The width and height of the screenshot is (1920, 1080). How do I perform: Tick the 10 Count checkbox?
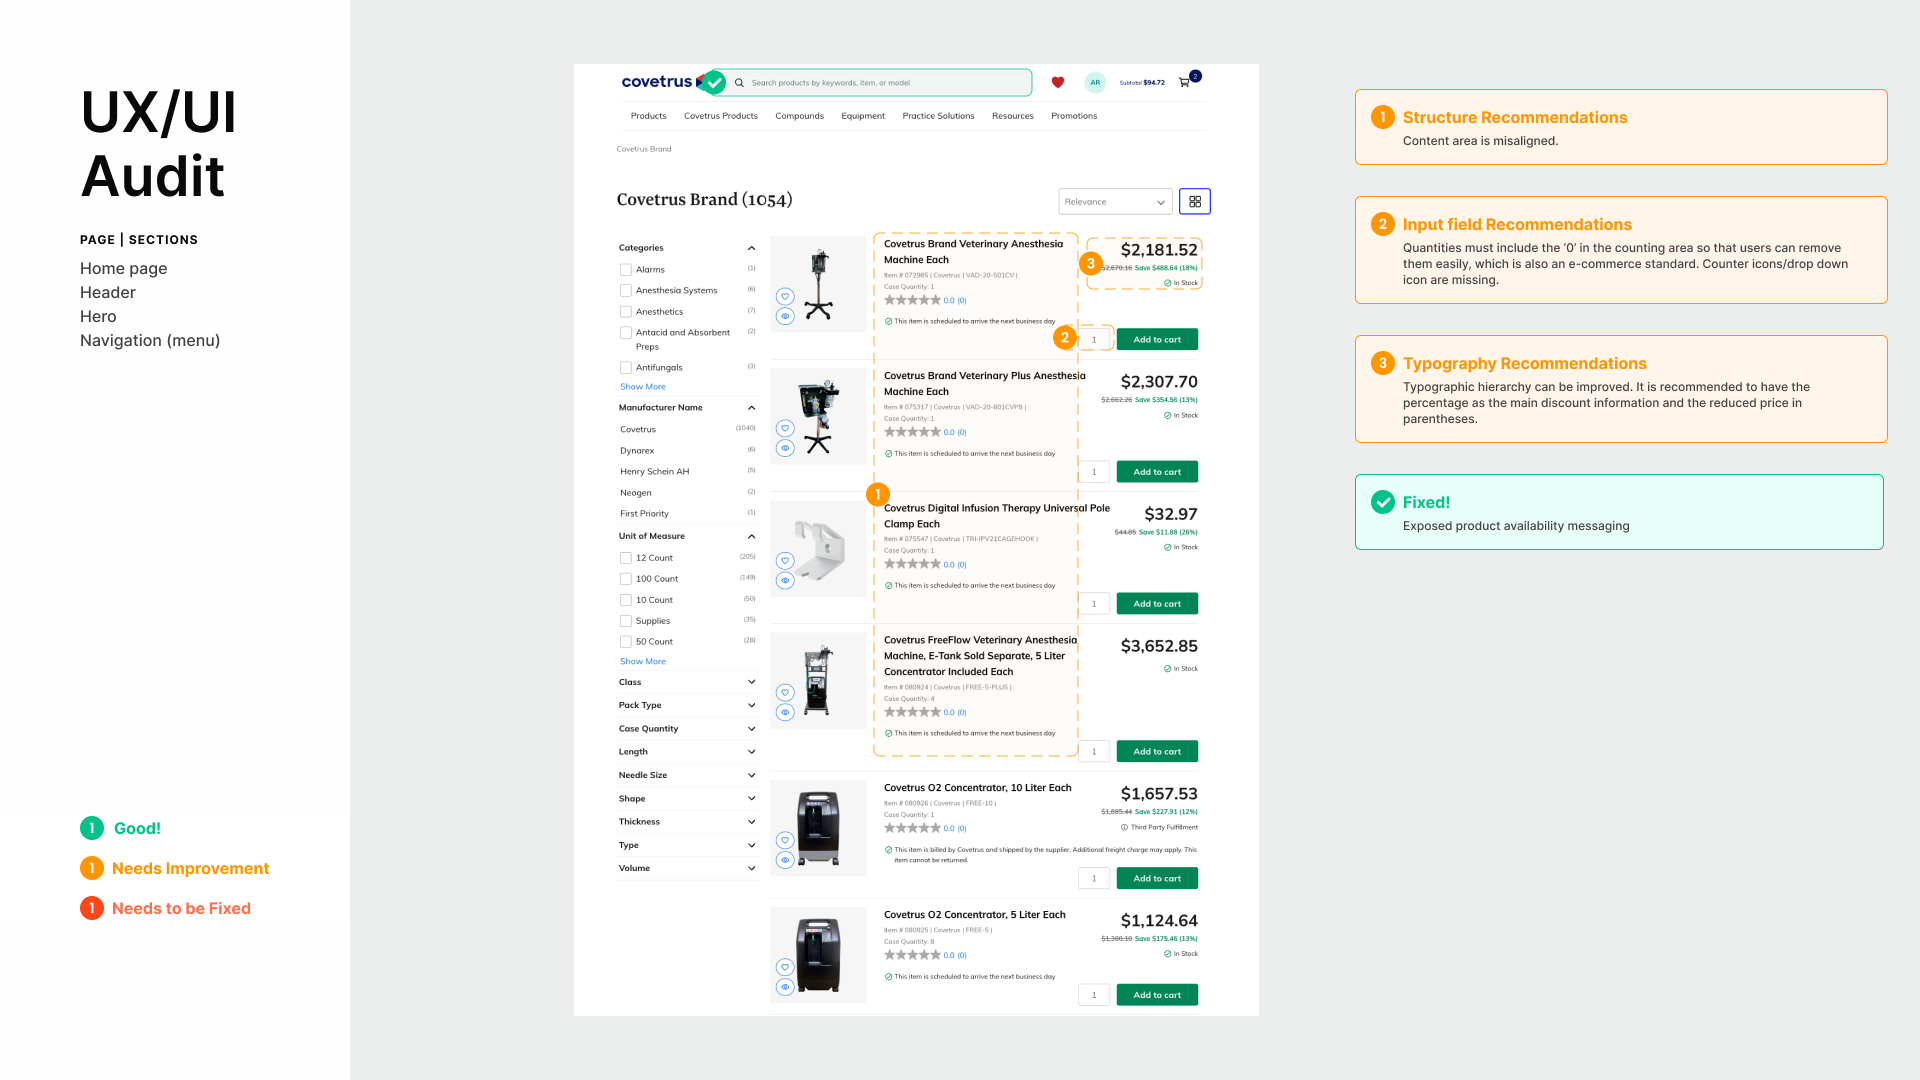pyautogui.click(x=626, y=600)
